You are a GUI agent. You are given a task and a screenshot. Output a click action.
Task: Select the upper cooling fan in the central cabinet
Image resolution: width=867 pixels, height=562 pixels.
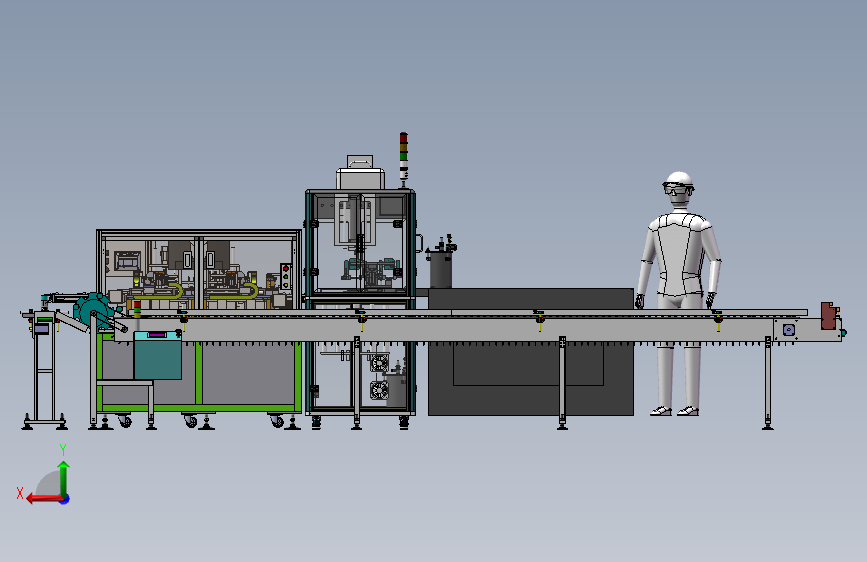point(379,363)
